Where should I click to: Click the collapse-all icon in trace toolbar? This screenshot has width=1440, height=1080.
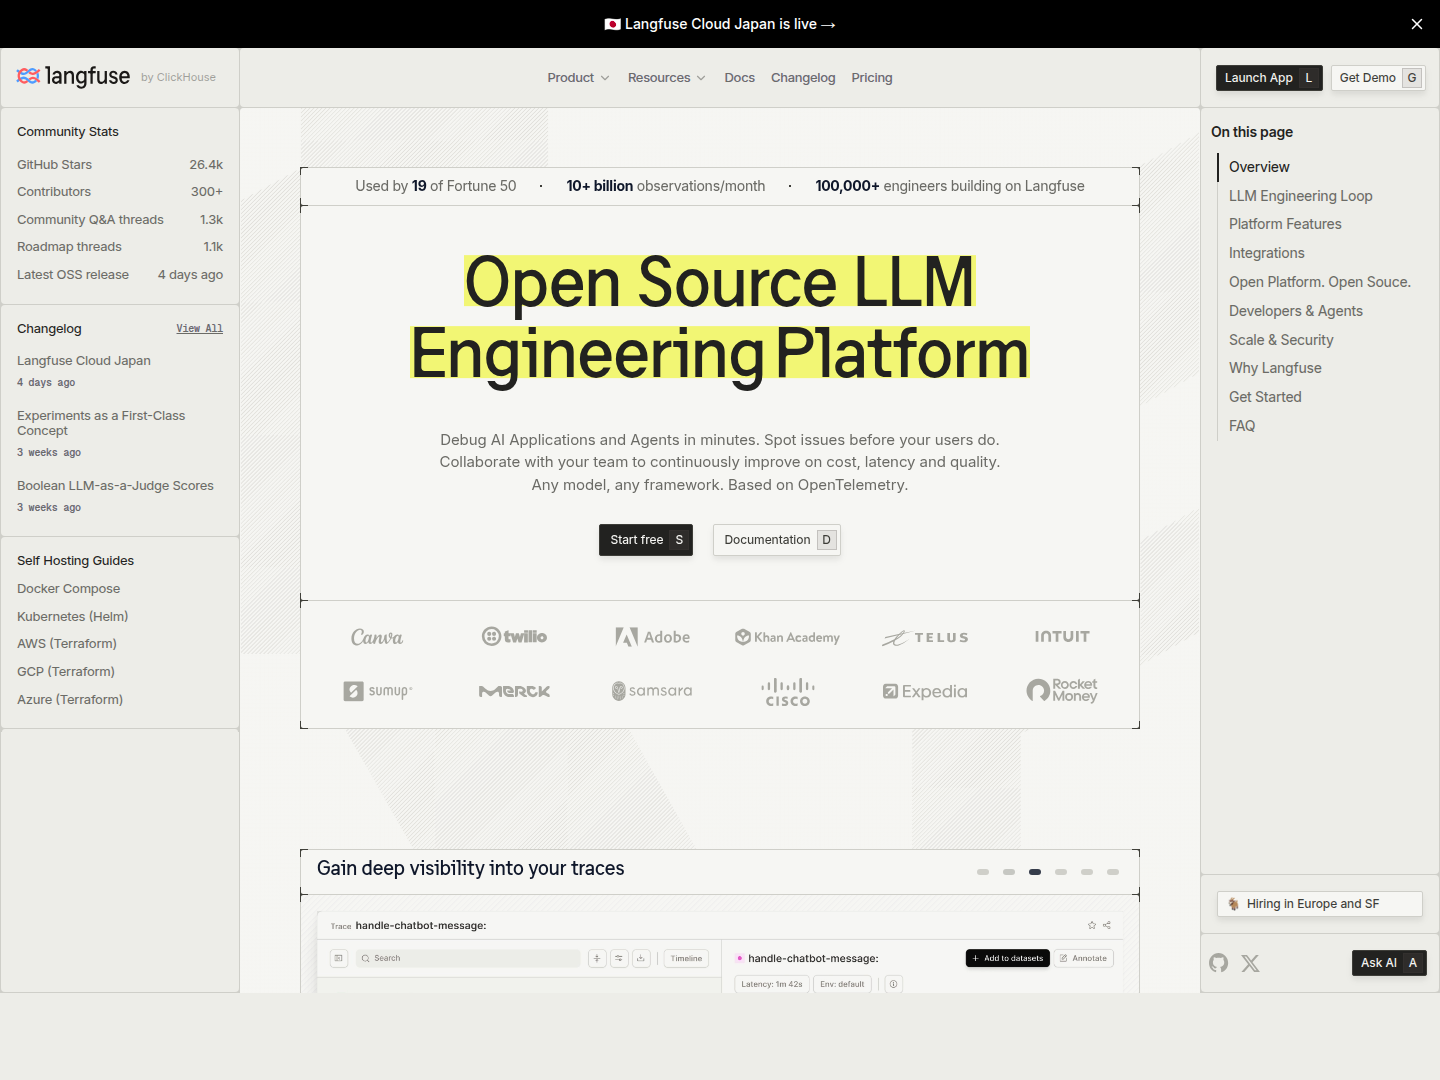pyautogui.click(x=597, y=958)
